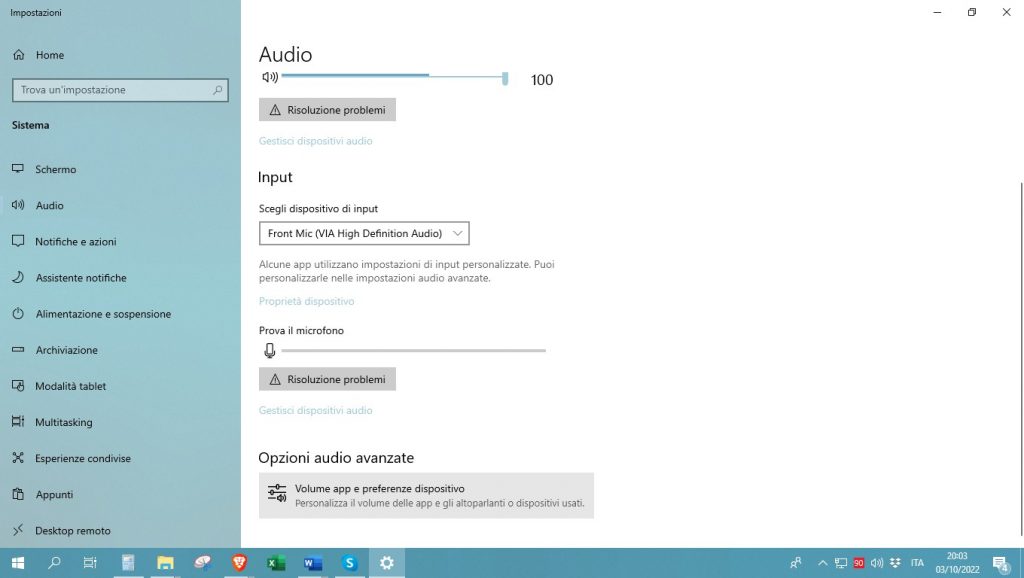Click the Risoluzione problemi button under Input

(x=327, y=379)
